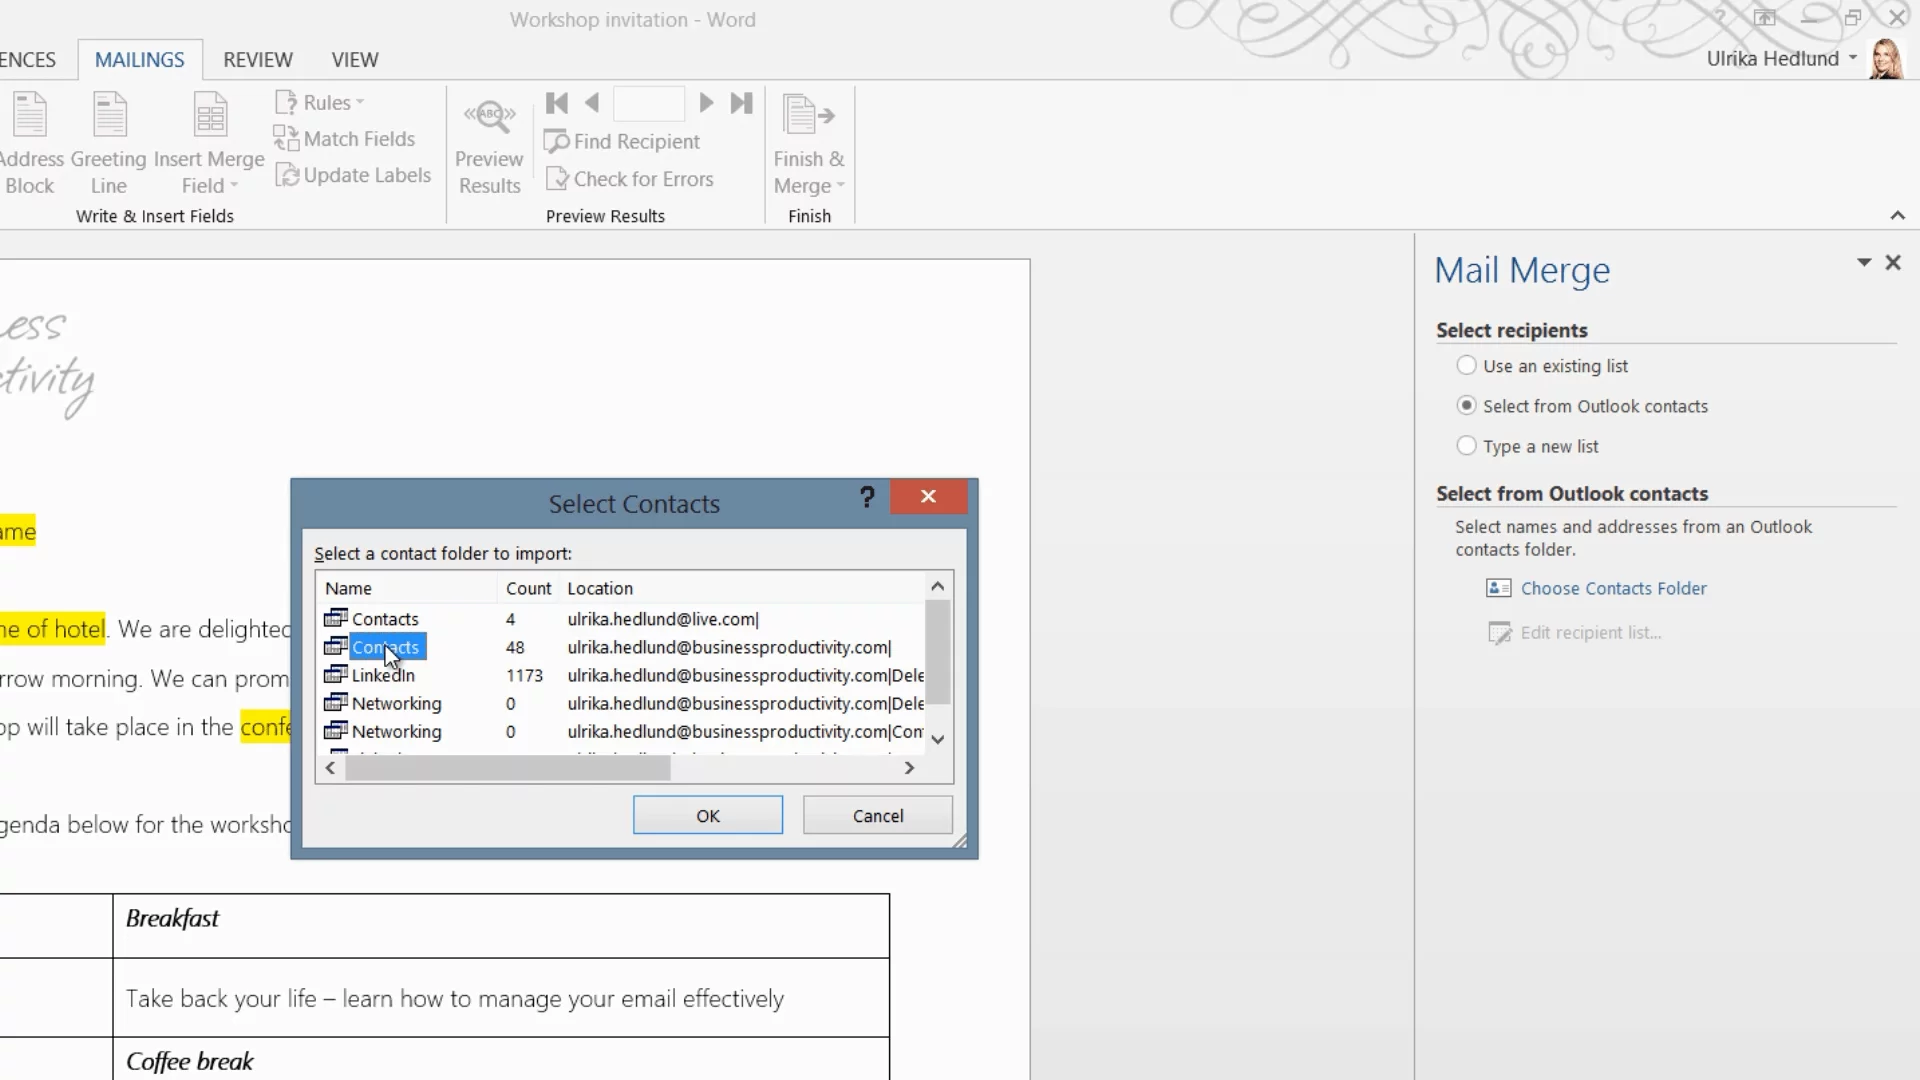Open the VIEW ribbon tab
This screenshot has height=1080, width=1920.
354,60
